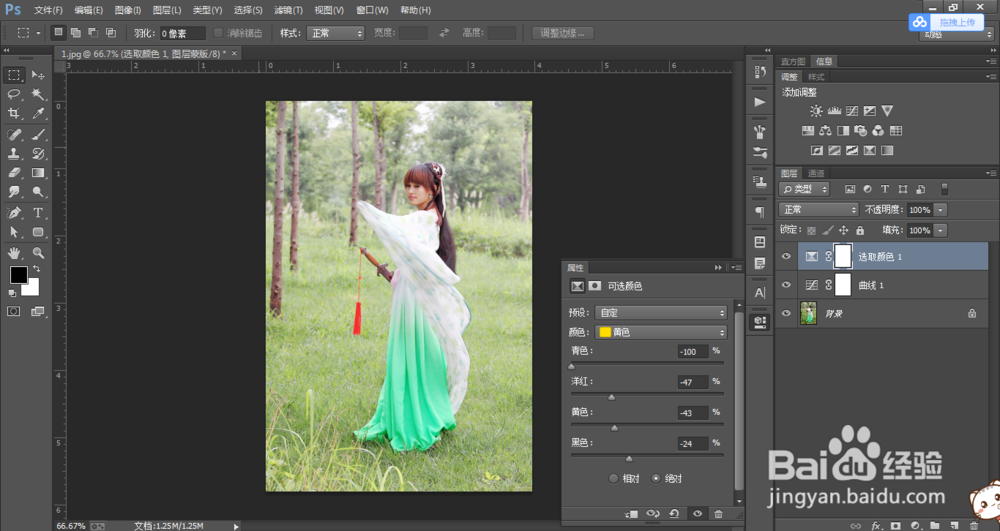Select the Lasso tool
Image resolution: width=1000 pixels, height=531 pixels.
tap(14, 94)
